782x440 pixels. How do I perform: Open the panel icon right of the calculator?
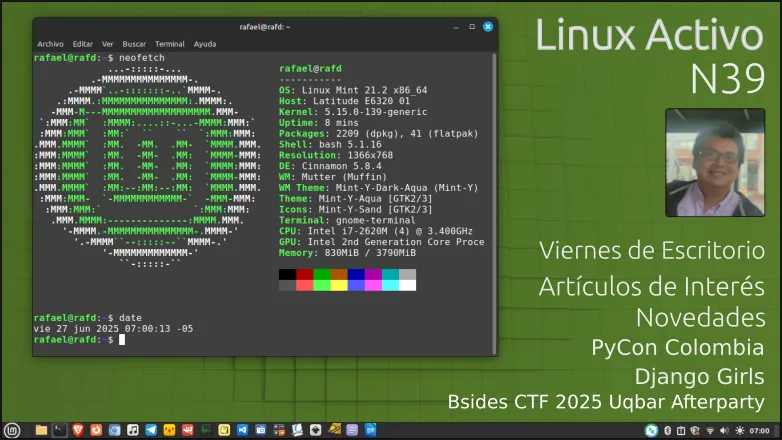pos(297,430)
